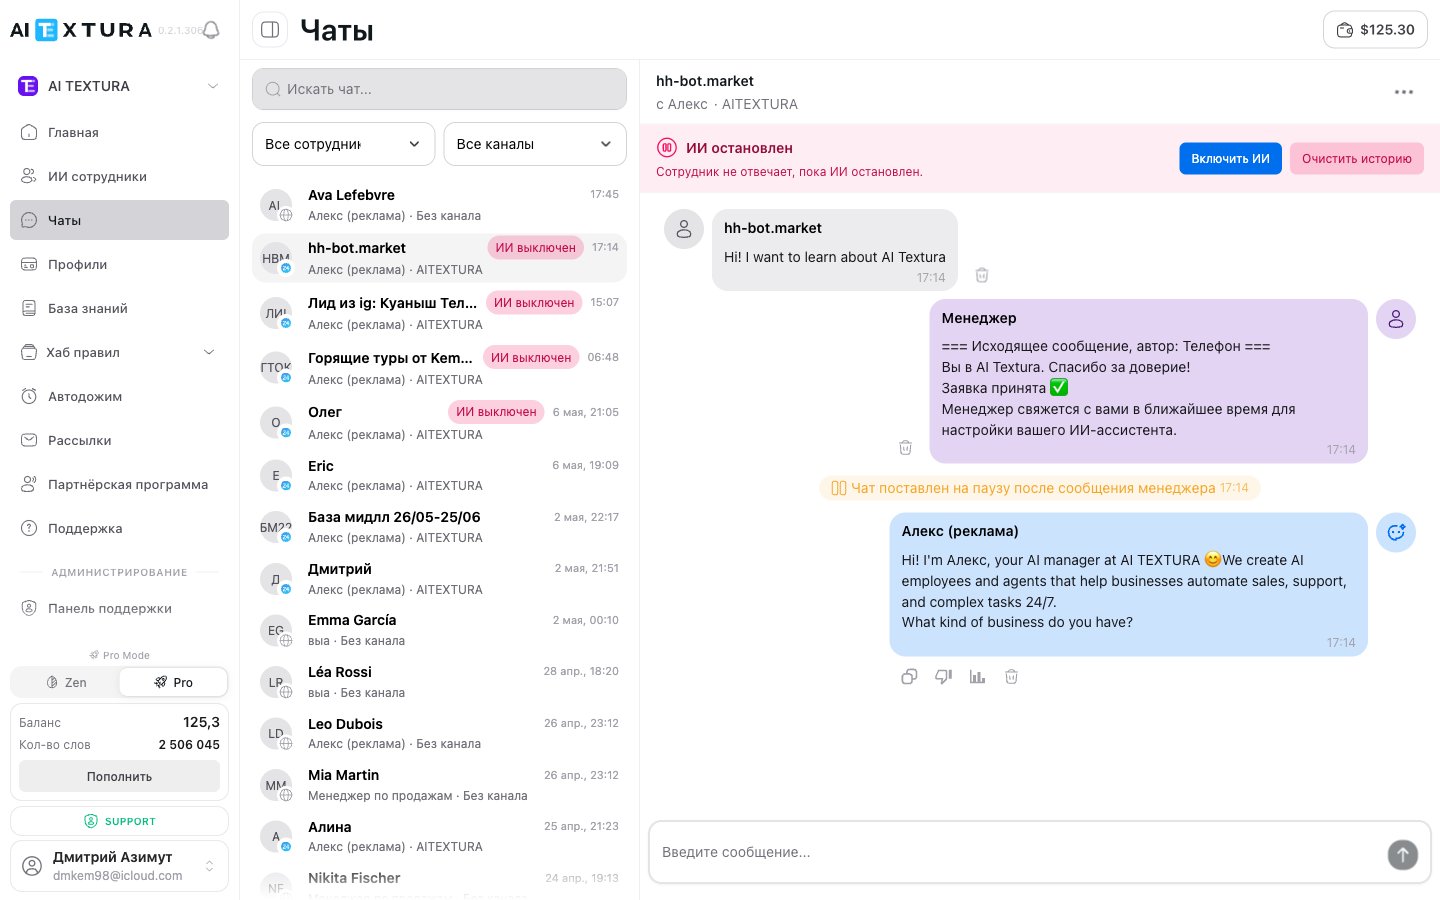Click the Профили card icon
The image size is (1440, 900).
pyautogui.click(x=29, y=264)
